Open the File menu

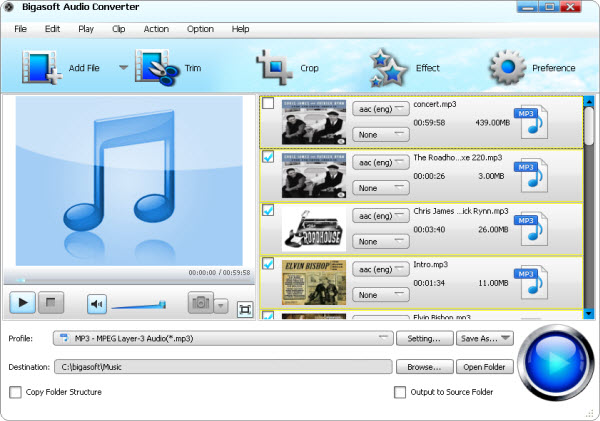tap(20, 29)
